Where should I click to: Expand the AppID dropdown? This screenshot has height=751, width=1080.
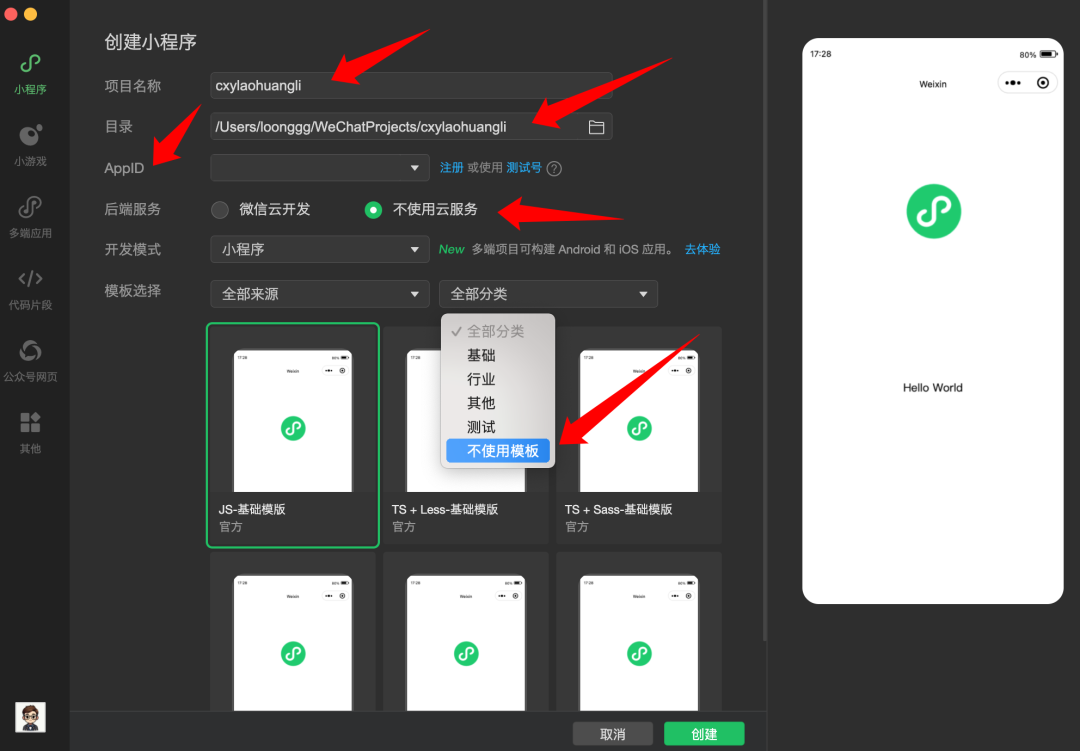320,167
